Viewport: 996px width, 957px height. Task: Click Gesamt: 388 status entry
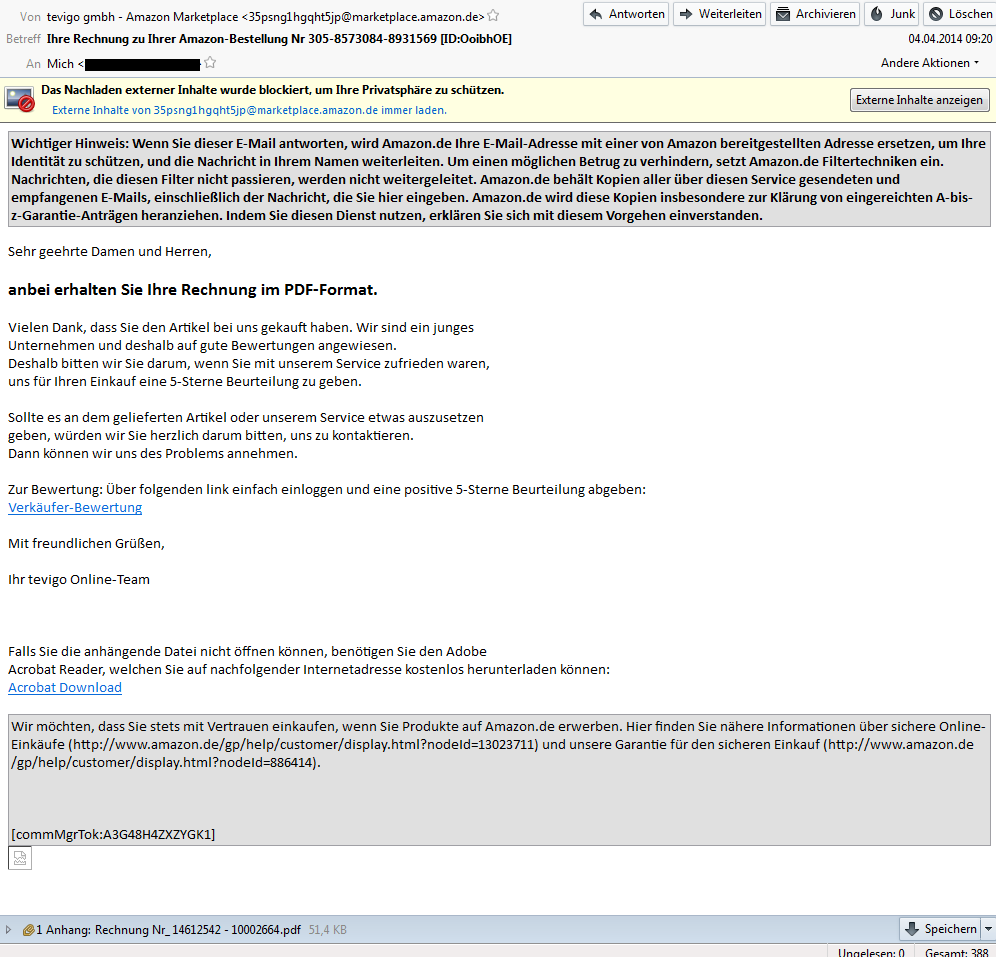pos(957,952)
